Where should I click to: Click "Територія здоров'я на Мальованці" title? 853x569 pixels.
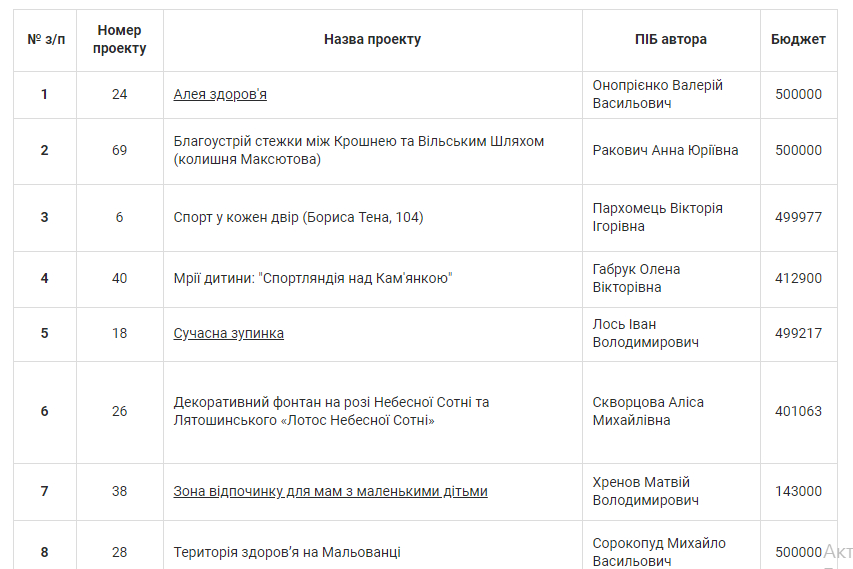tap(287, 552)
